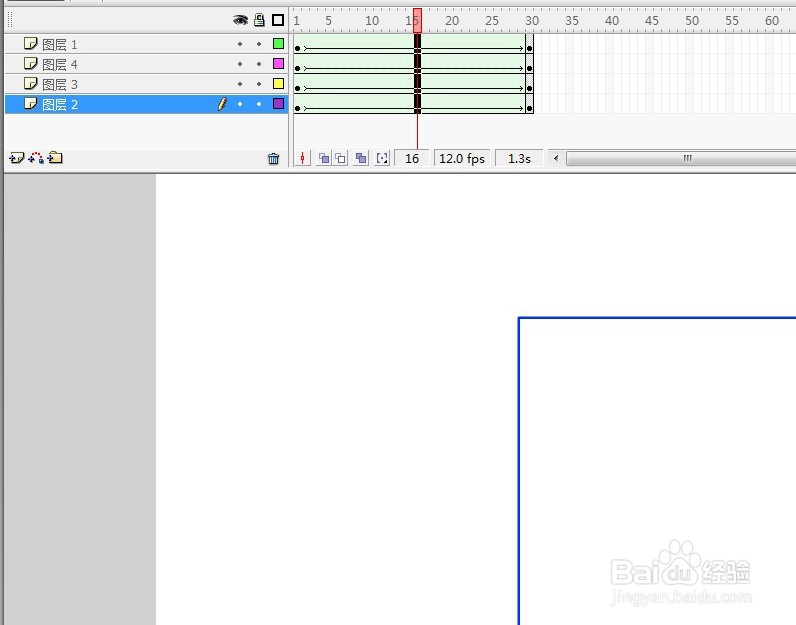Click frame 40 on the timeline ruler
The width and height of the screenshot is (796, 625).
612,20
